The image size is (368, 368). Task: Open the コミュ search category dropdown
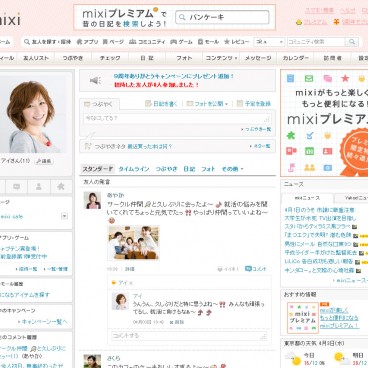point(269,42)
